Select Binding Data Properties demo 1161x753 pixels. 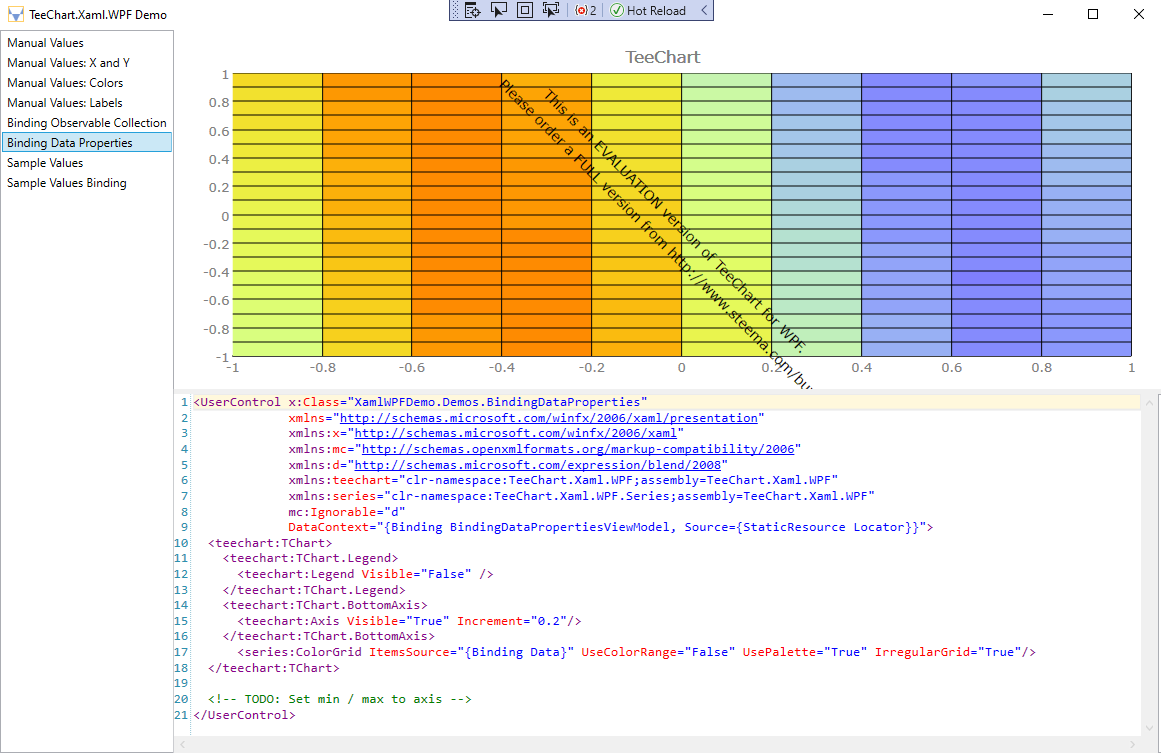tap(87, 143)
